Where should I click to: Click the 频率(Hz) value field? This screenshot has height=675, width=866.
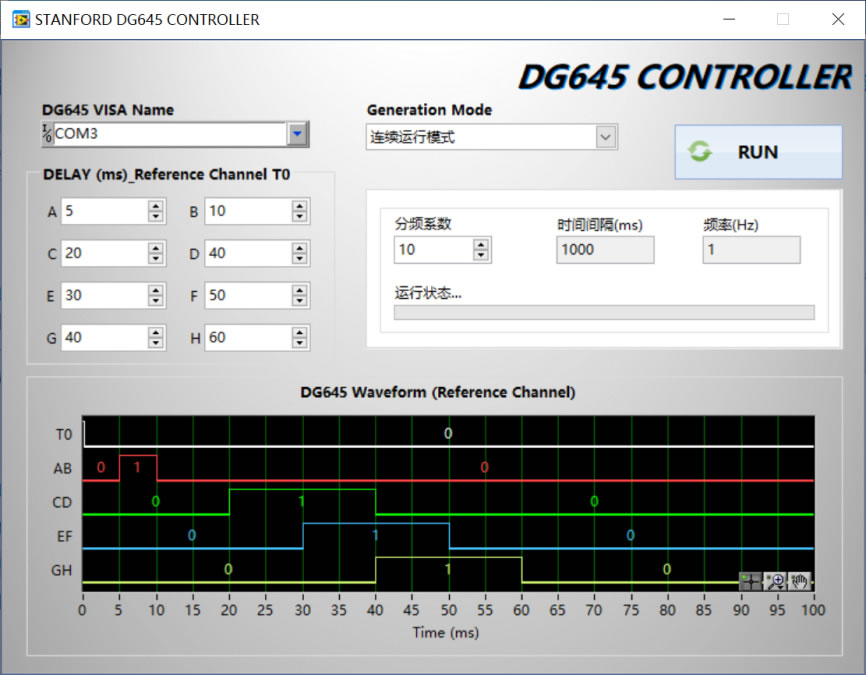(751, 249)
